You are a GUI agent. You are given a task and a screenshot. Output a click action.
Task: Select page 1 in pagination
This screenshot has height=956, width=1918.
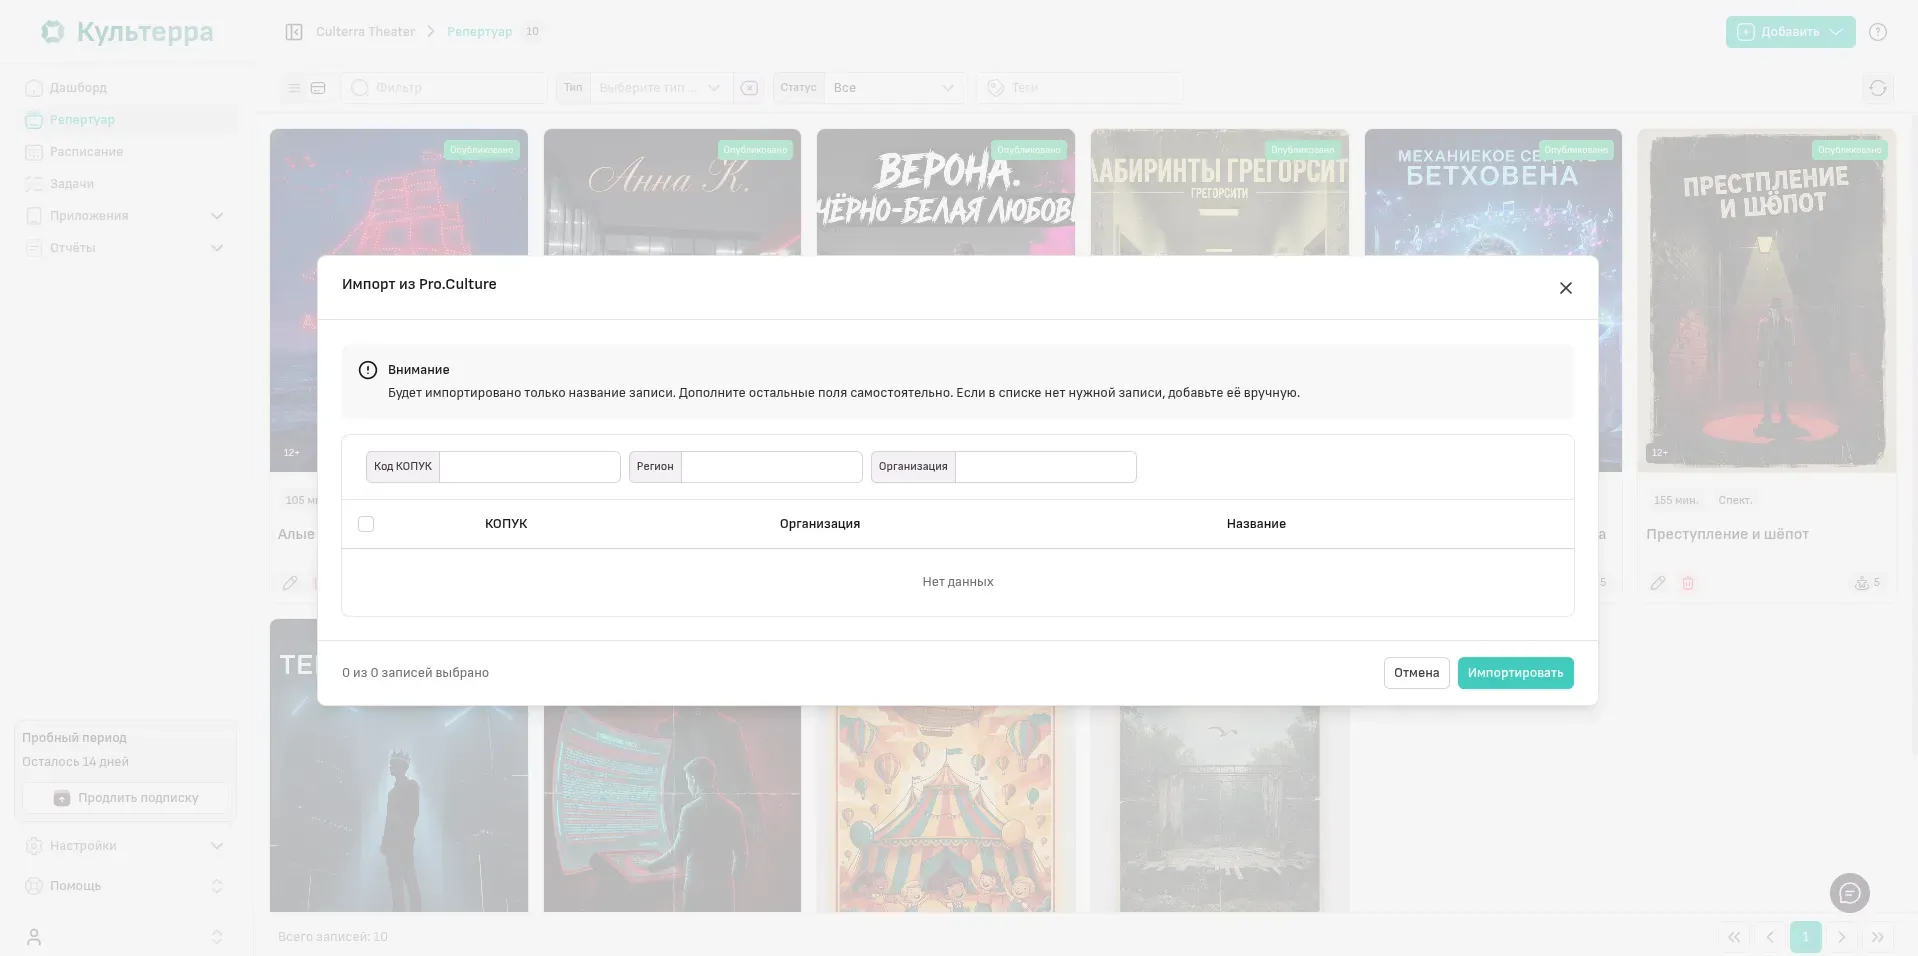tap(1806, 937)
